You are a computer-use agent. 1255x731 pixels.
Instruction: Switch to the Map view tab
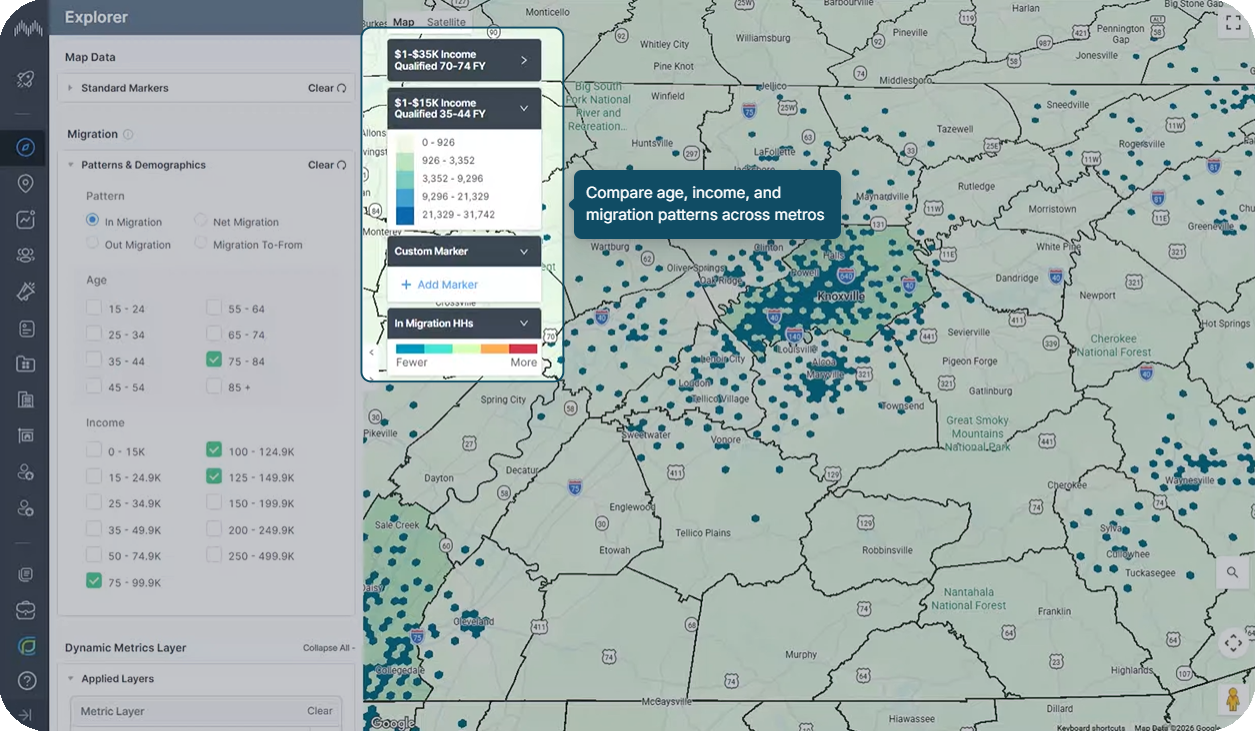click(403, 22)
